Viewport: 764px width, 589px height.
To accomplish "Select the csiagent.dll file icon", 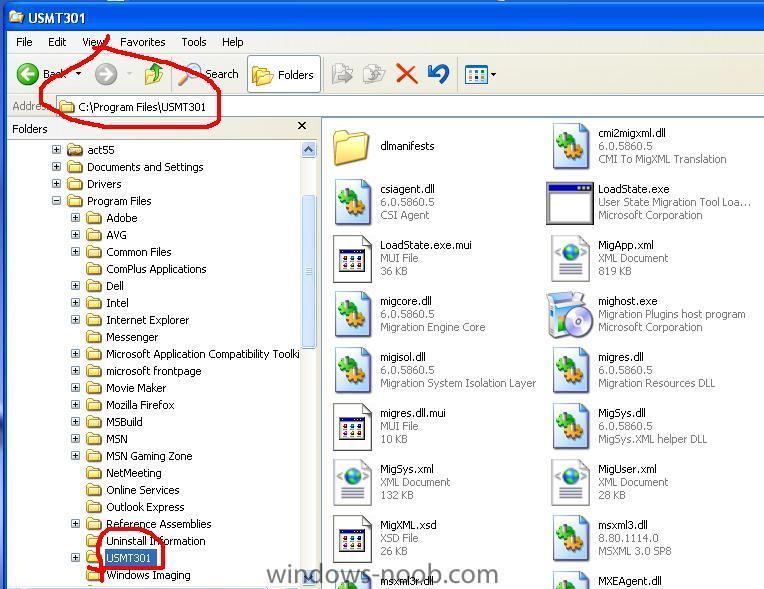I will (352, 202).
